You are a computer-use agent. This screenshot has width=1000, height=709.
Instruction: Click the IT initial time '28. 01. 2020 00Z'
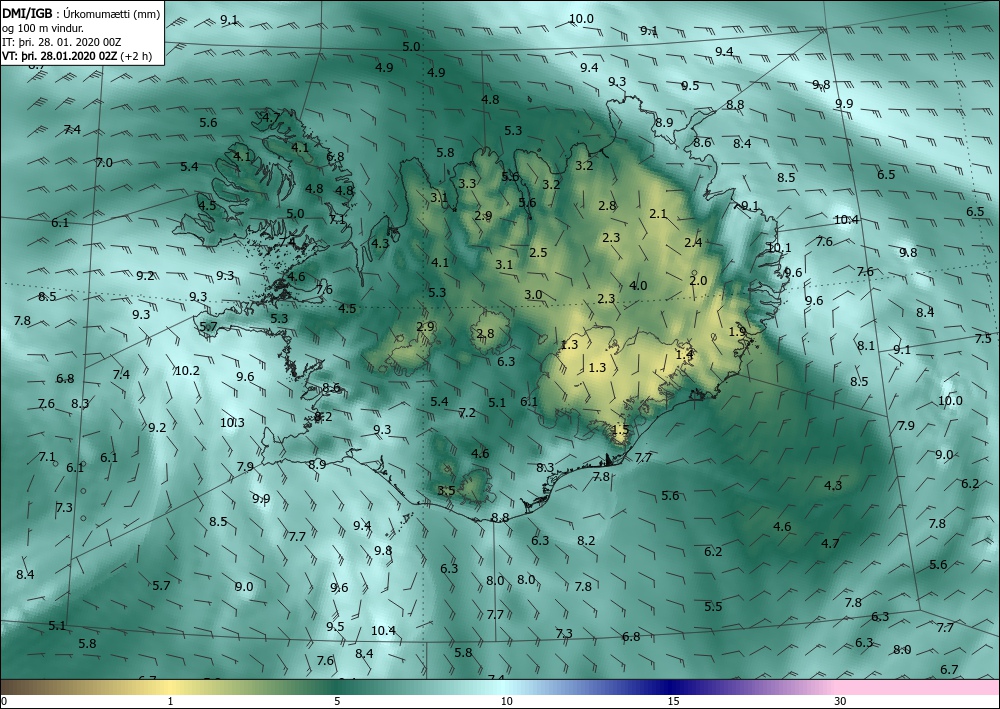pos(81,42)
